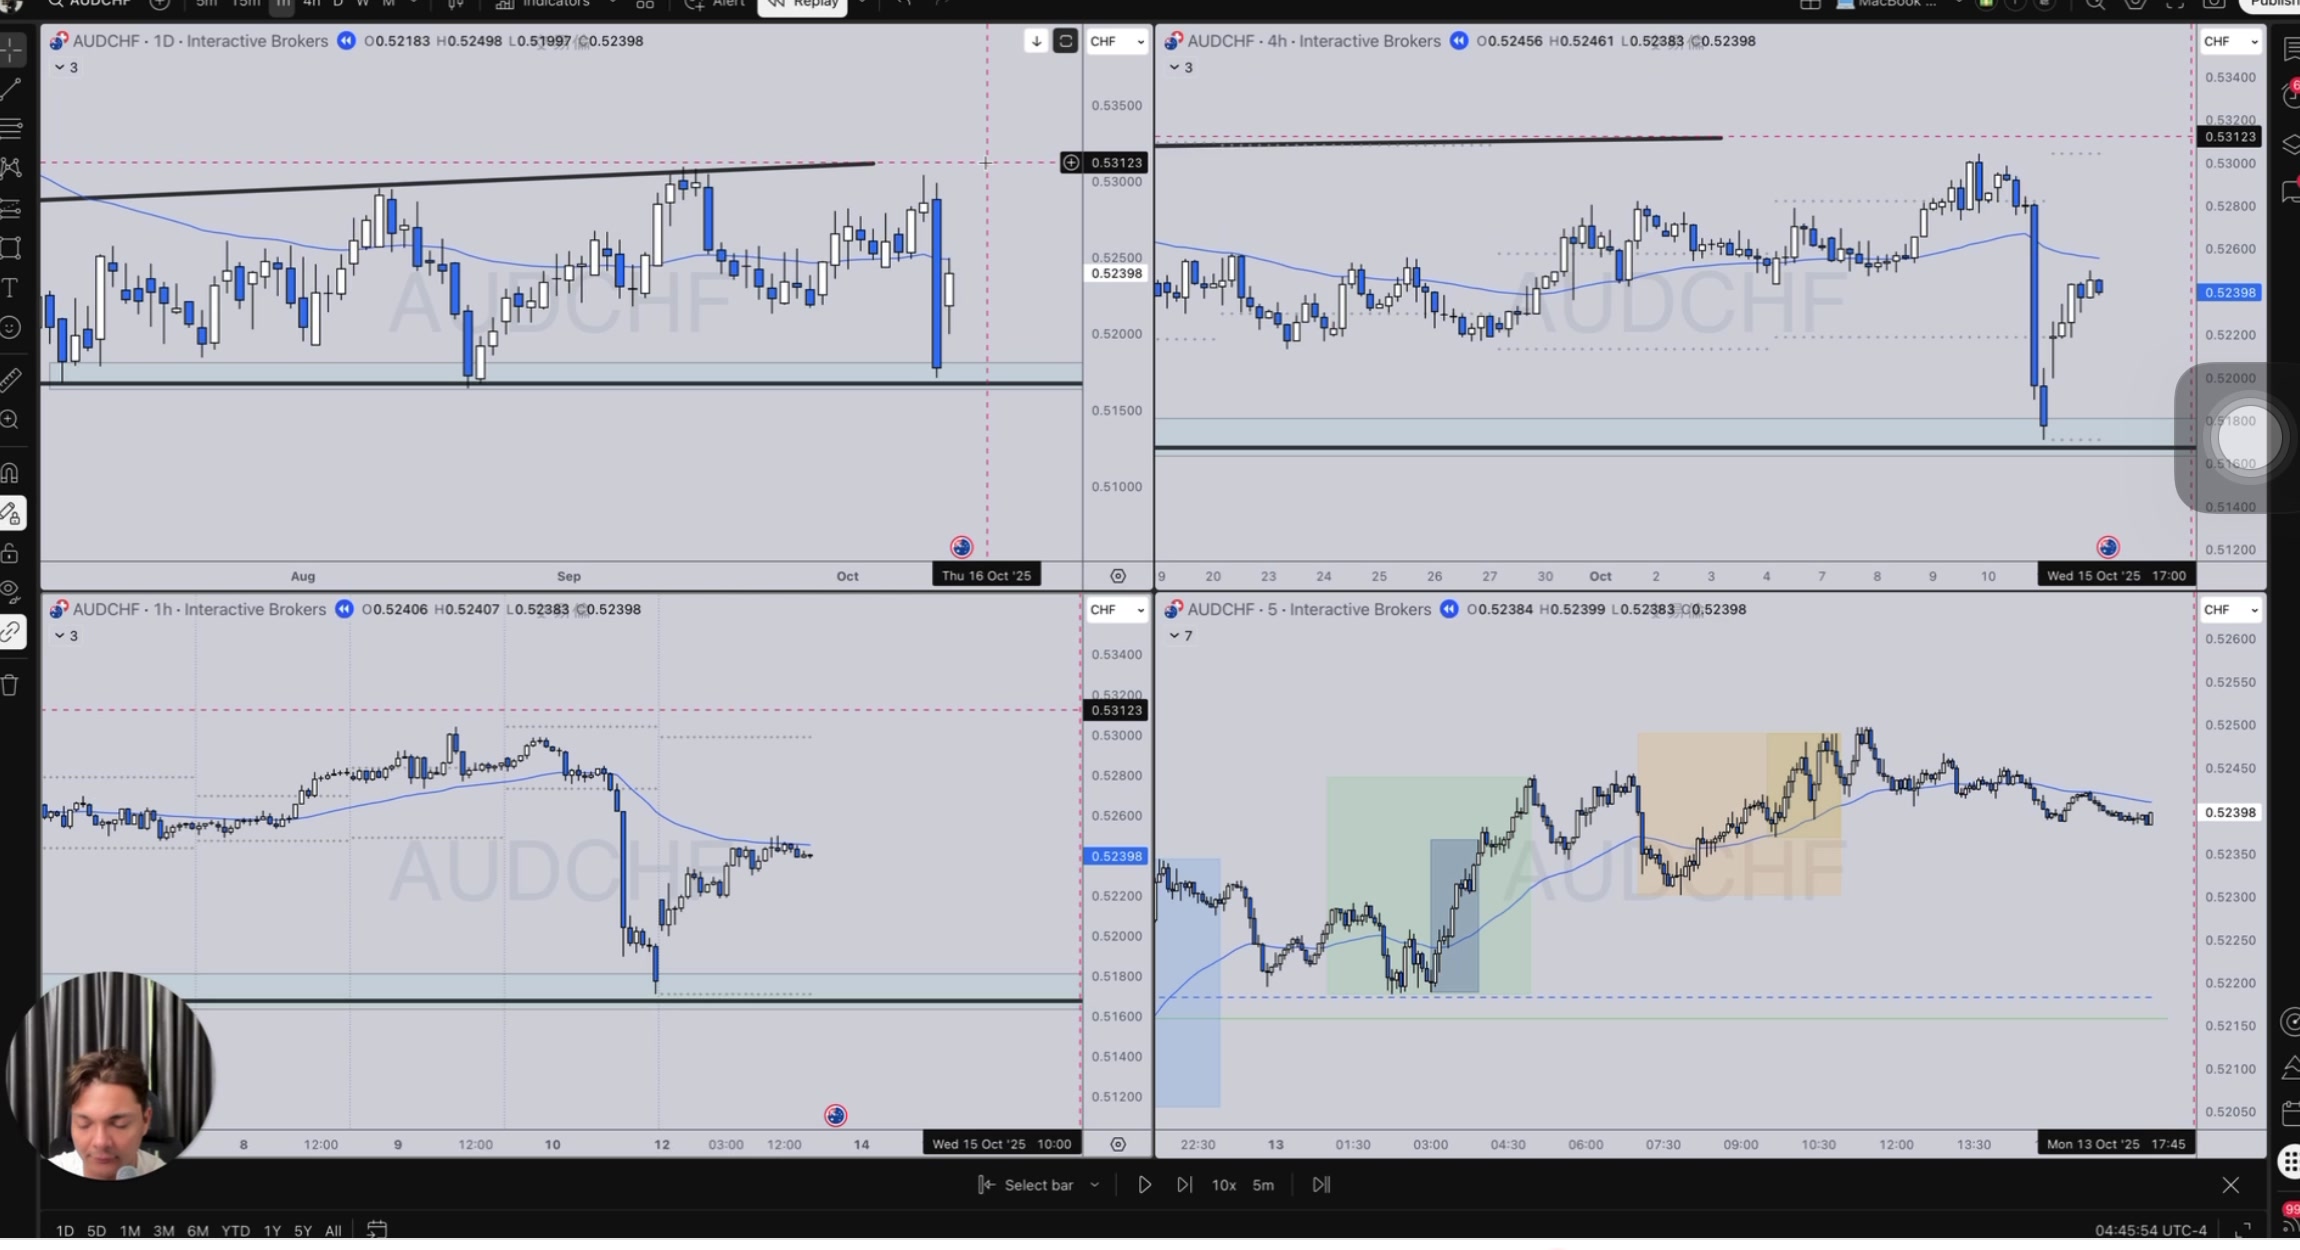Select the Text tool
The image size is (2300, 1250).
[x=12, y=288]
